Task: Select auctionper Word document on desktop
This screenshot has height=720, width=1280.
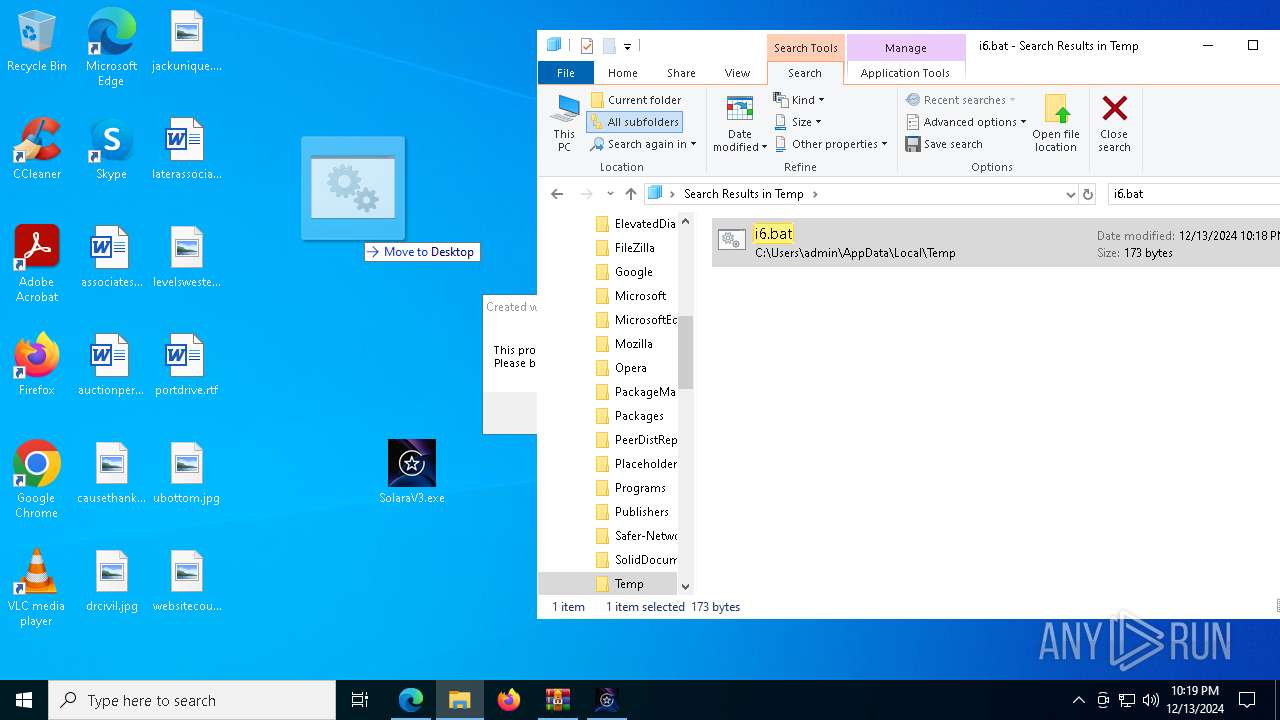Action: click(x=111, y=366)
